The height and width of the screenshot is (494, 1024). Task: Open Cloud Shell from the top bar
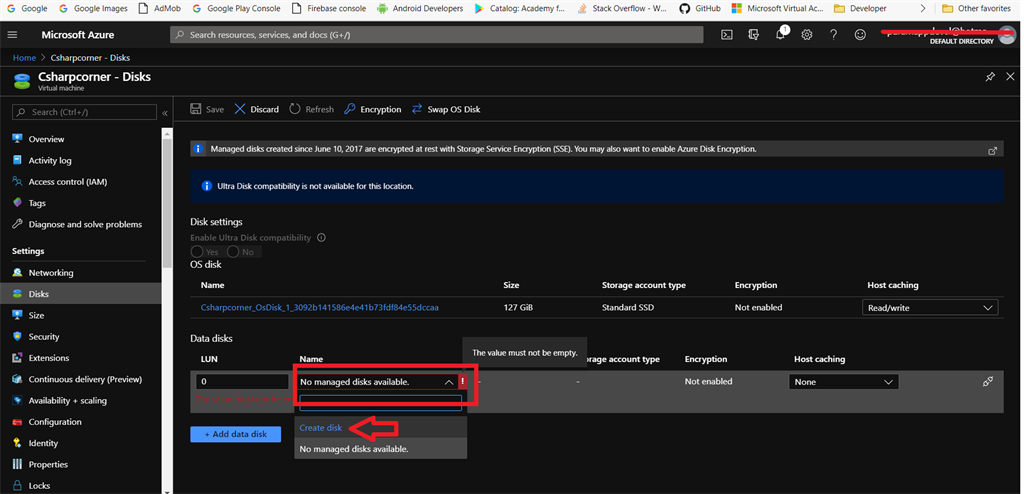[x=726, y=35]
